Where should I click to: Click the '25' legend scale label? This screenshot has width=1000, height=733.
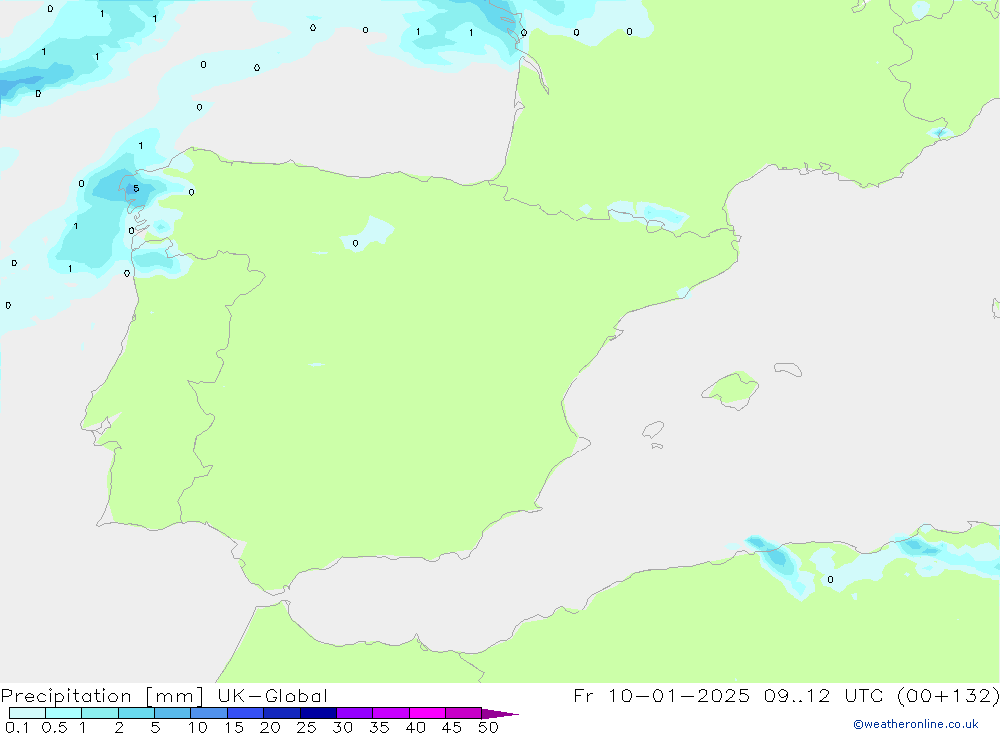click(307, 727)
